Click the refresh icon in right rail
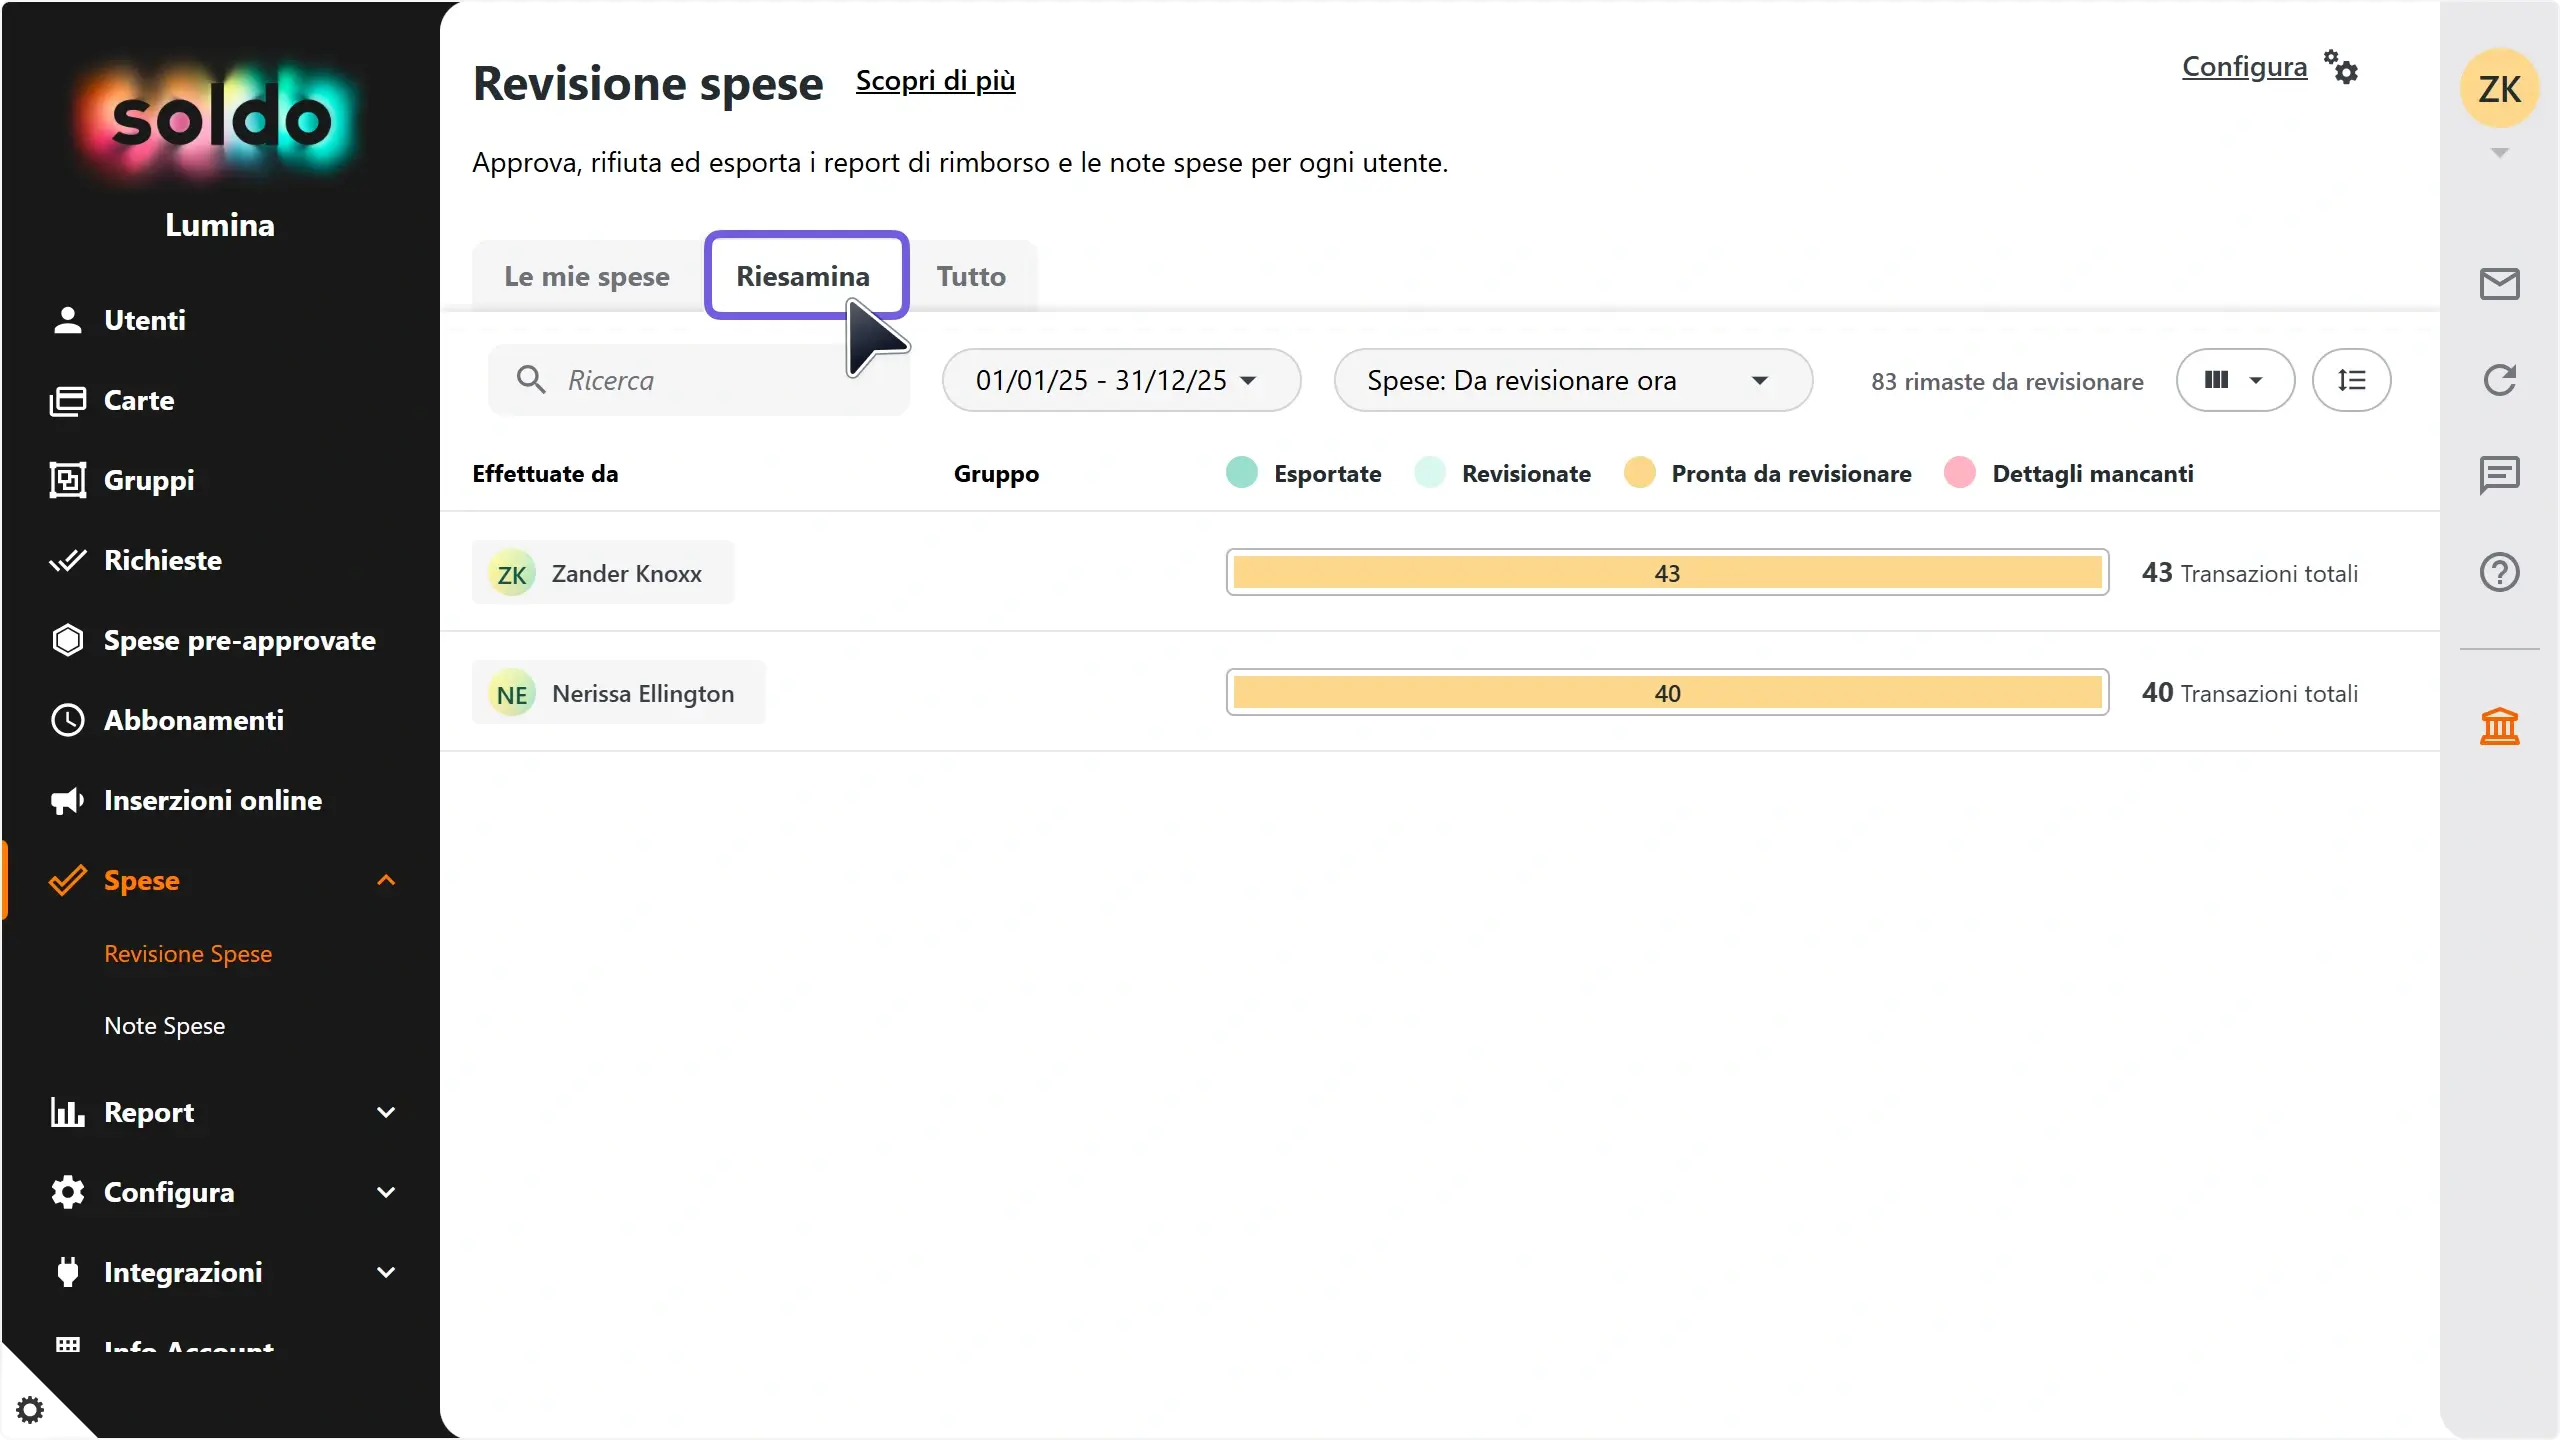 (x=2499, y=380)
